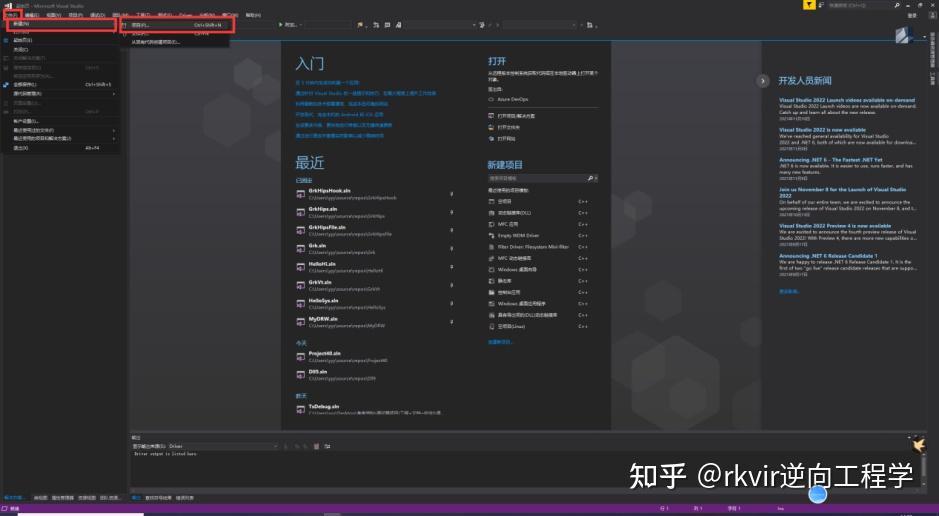Click the open project/solution icon under 打开
Screen dimensions: 939x516
pos(491,116)
